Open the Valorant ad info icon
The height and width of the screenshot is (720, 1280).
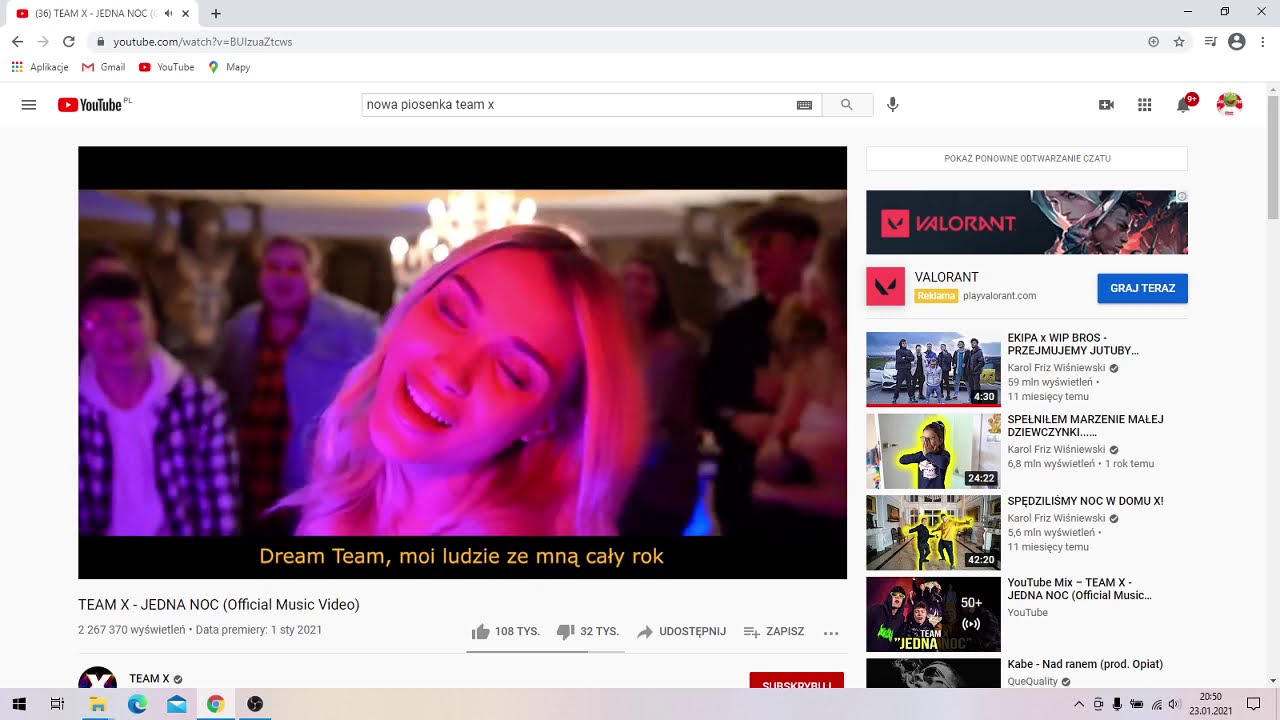tap(1181, 197)
